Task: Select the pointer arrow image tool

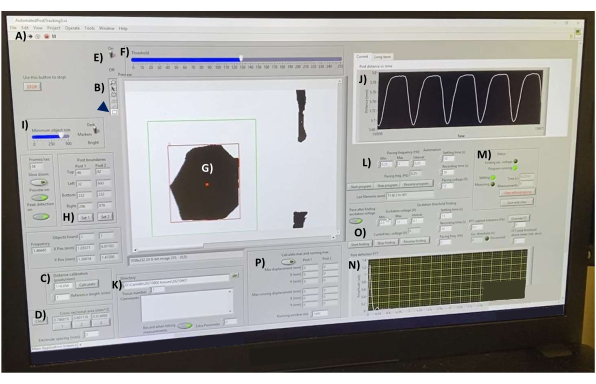Action: point(113,89)
